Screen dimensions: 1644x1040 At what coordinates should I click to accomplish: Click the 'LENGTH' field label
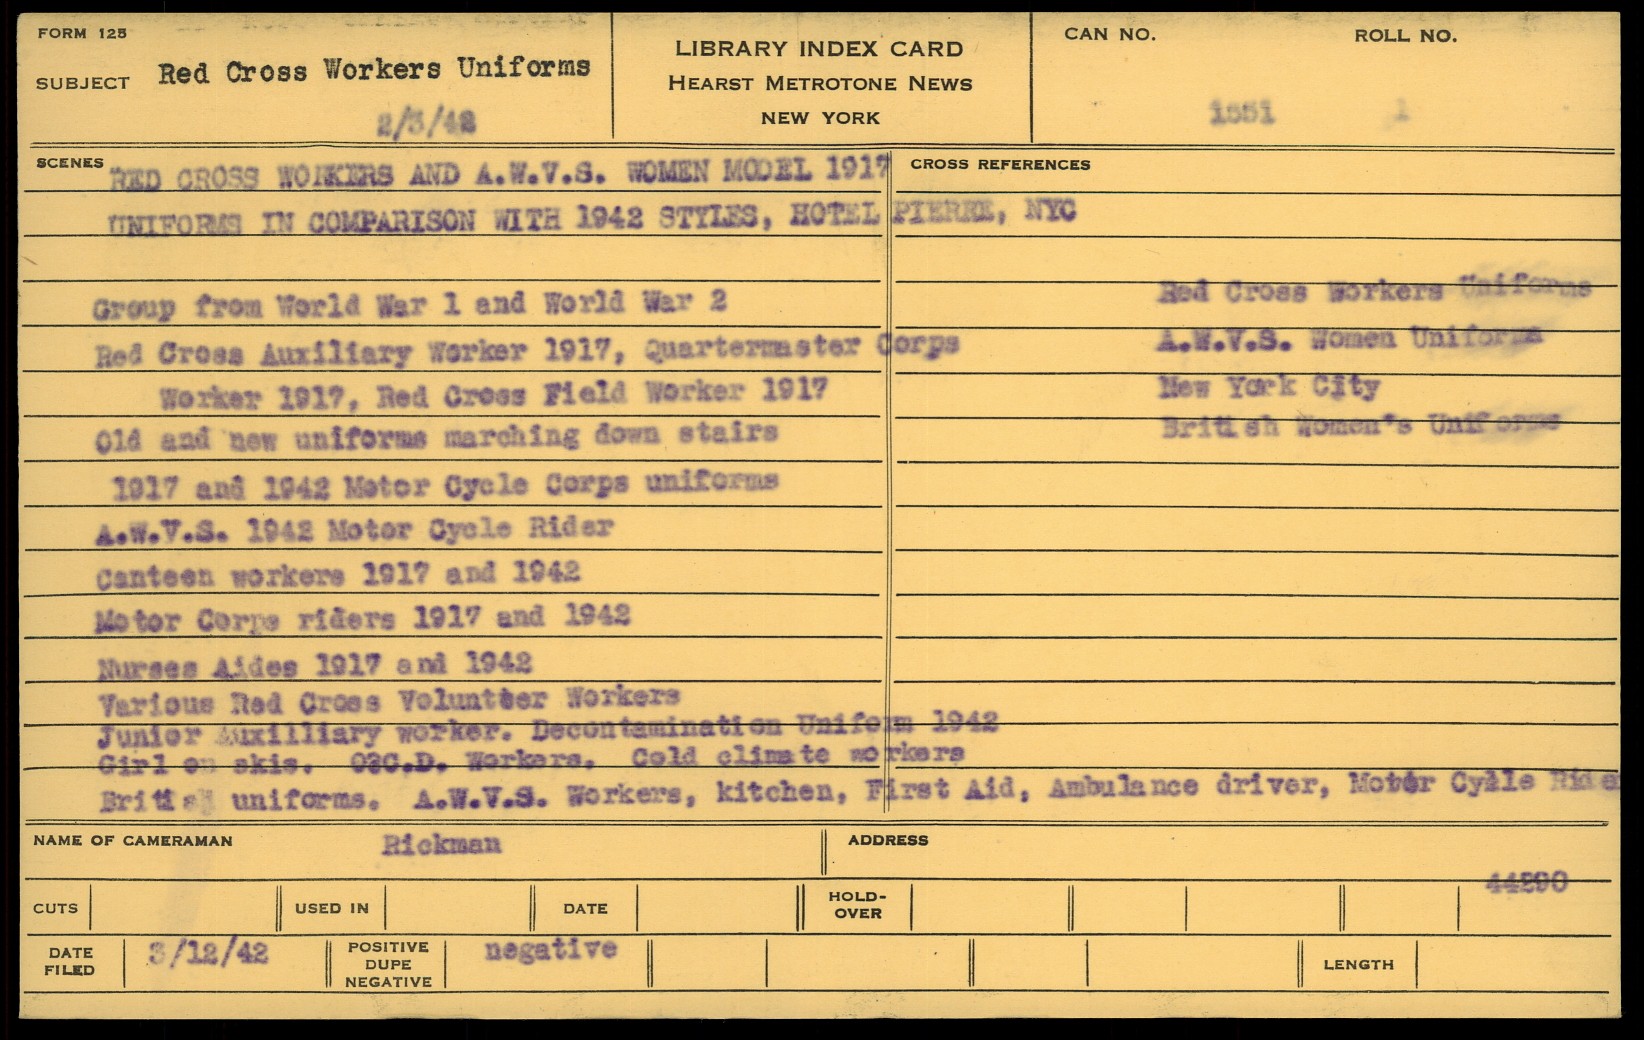1358,965
